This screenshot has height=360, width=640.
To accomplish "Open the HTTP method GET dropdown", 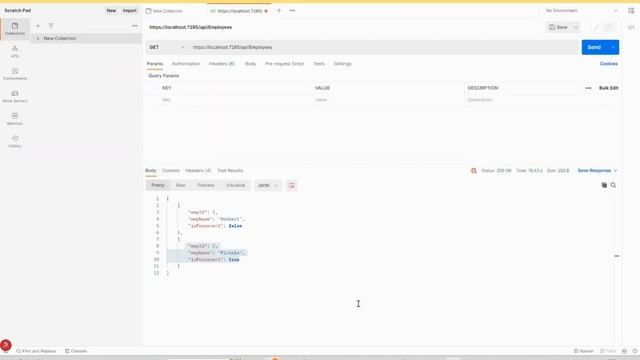I will [x=167, y=47].
